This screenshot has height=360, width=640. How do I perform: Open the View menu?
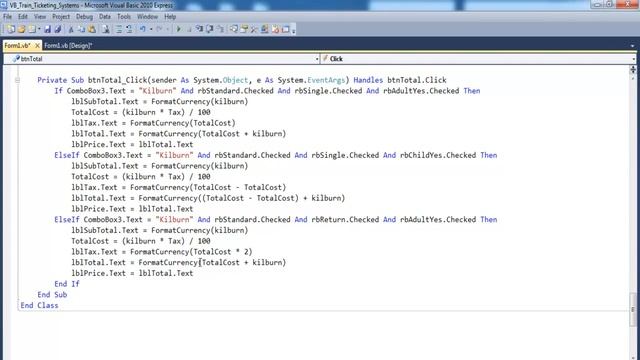point(40,17)
